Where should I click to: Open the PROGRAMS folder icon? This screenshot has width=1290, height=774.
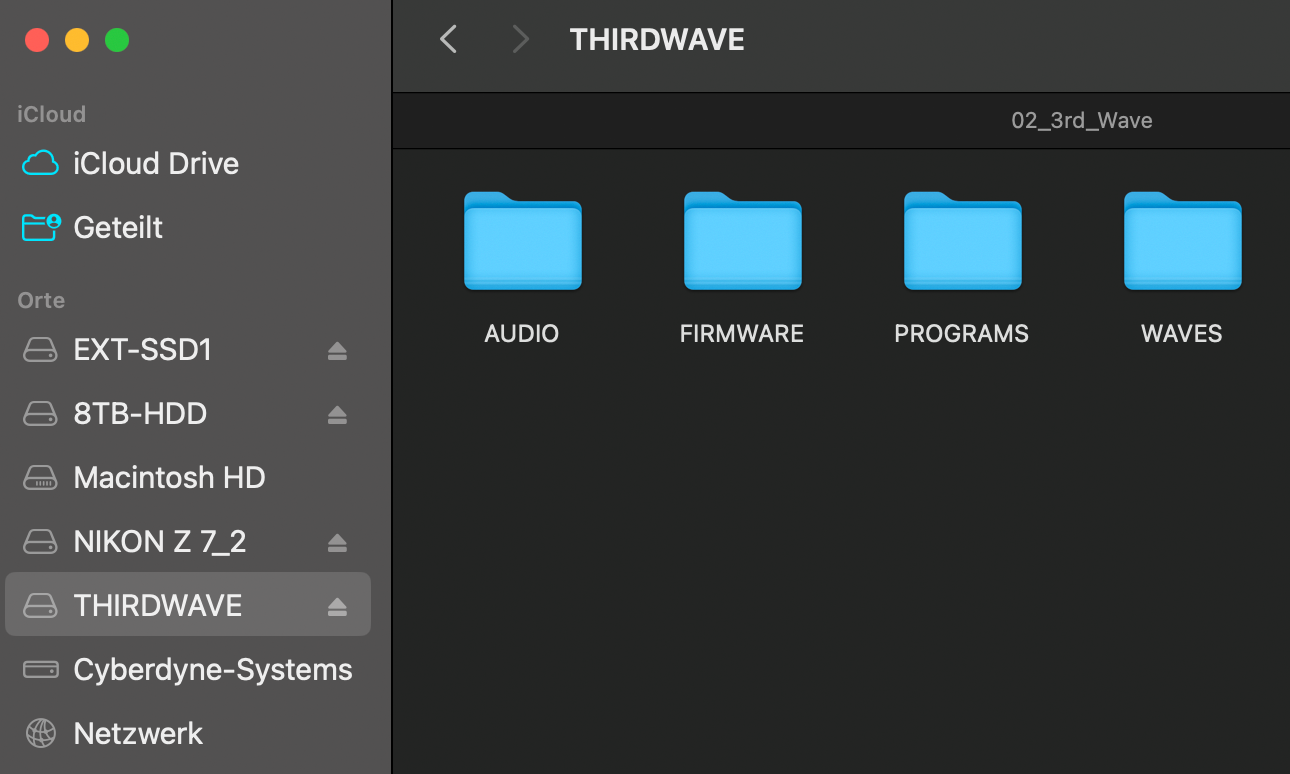tap(962, 241)
